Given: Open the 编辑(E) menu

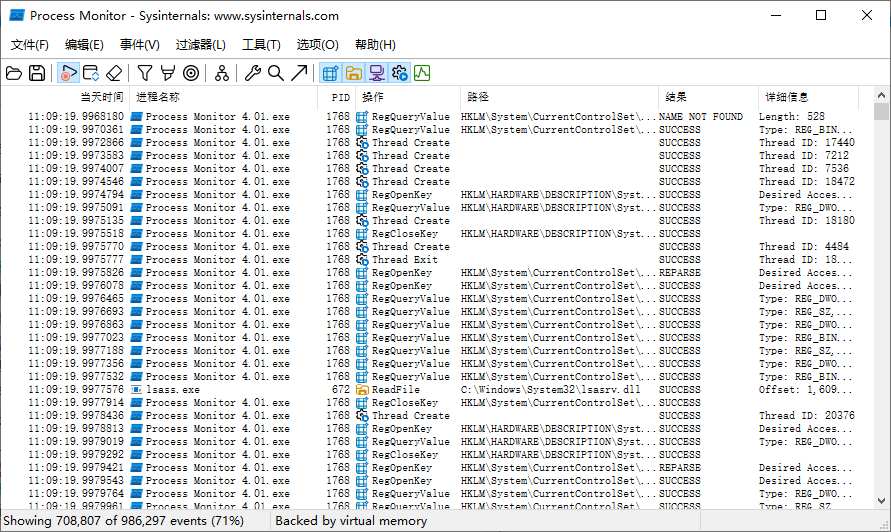Looking at the screenshot, I should coord(84,44).
